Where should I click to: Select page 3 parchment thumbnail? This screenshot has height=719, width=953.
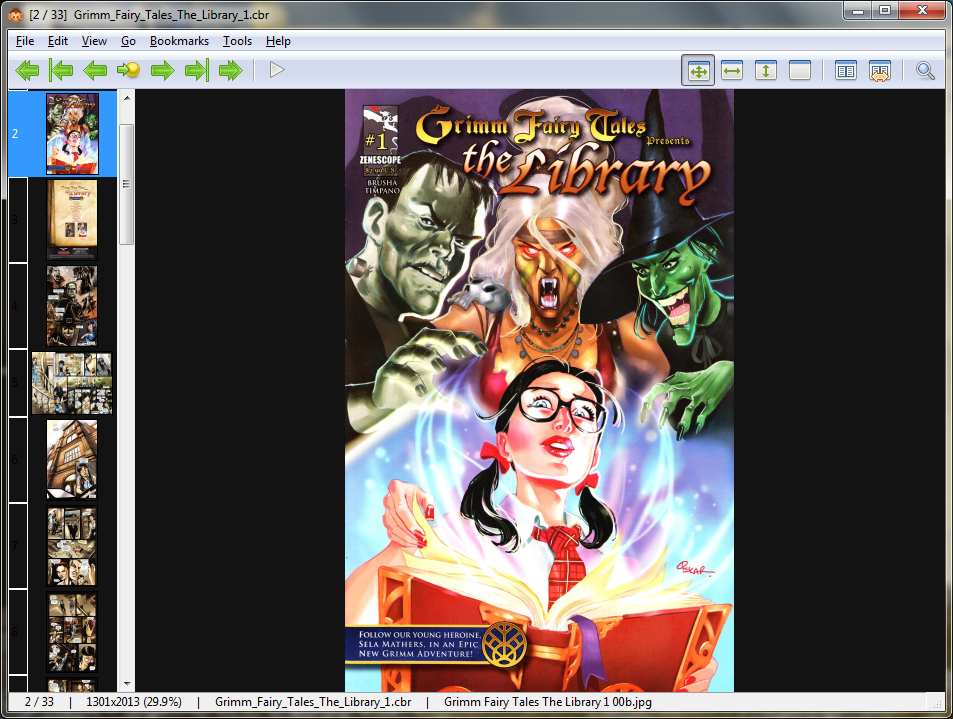72,220
